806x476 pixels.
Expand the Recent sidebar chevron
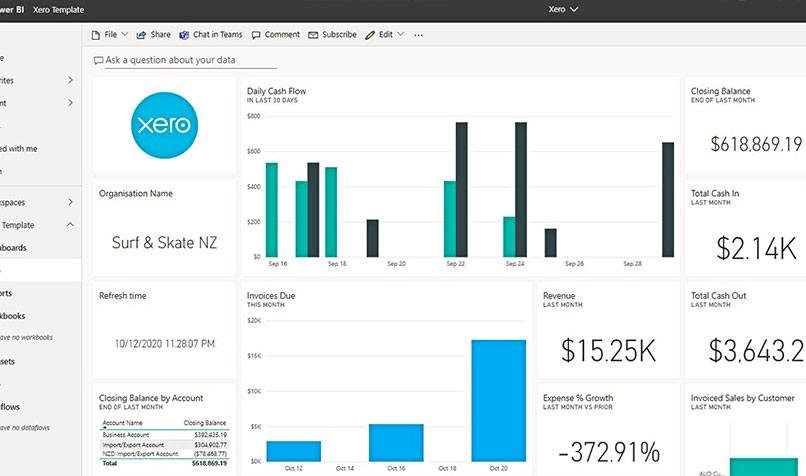coord(70,103)
